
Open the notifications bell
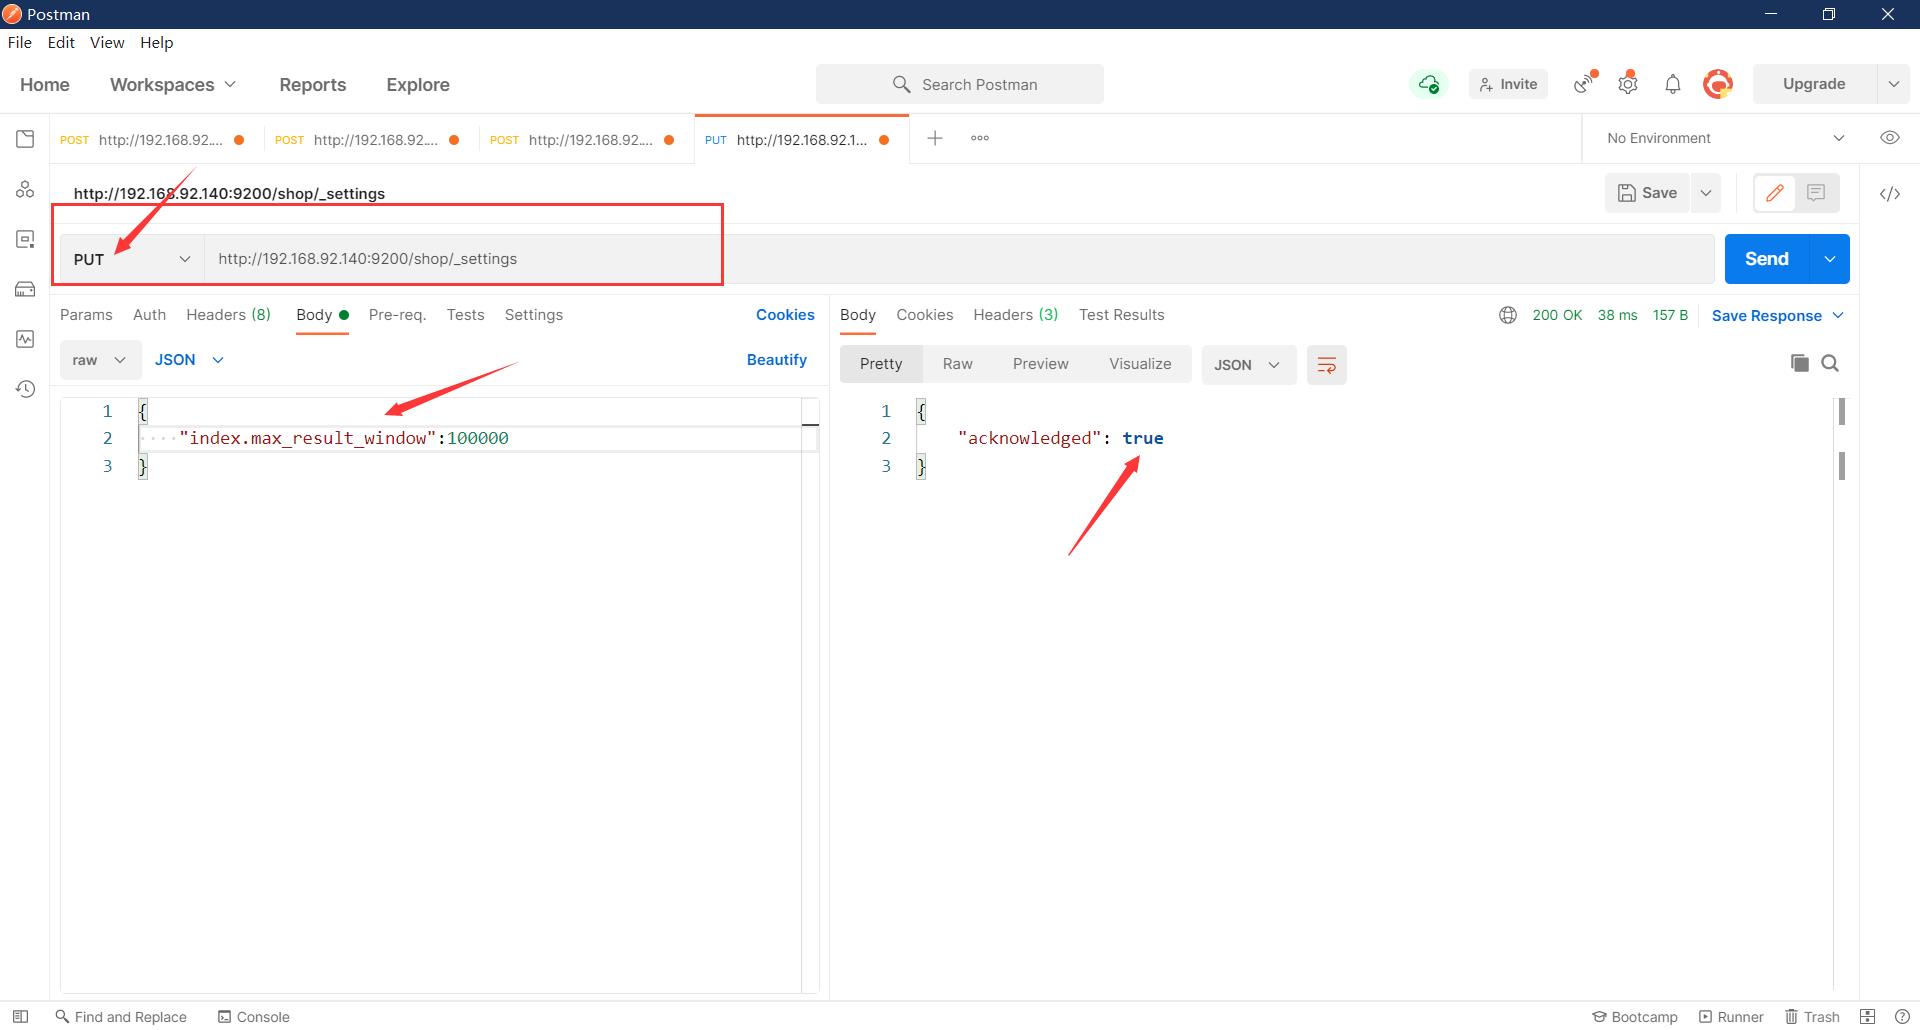(x=1672, y=84)
